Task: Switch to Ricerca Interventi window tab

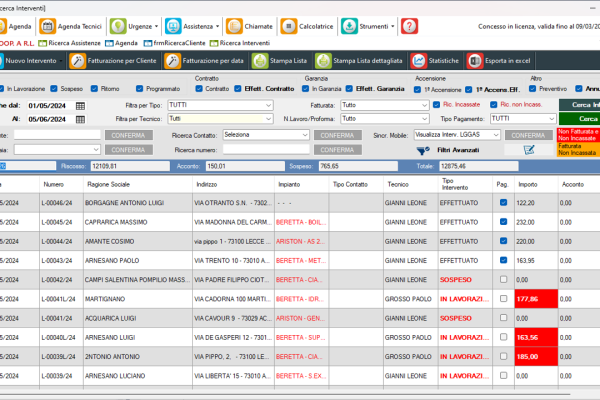Action: click(240, 43)
